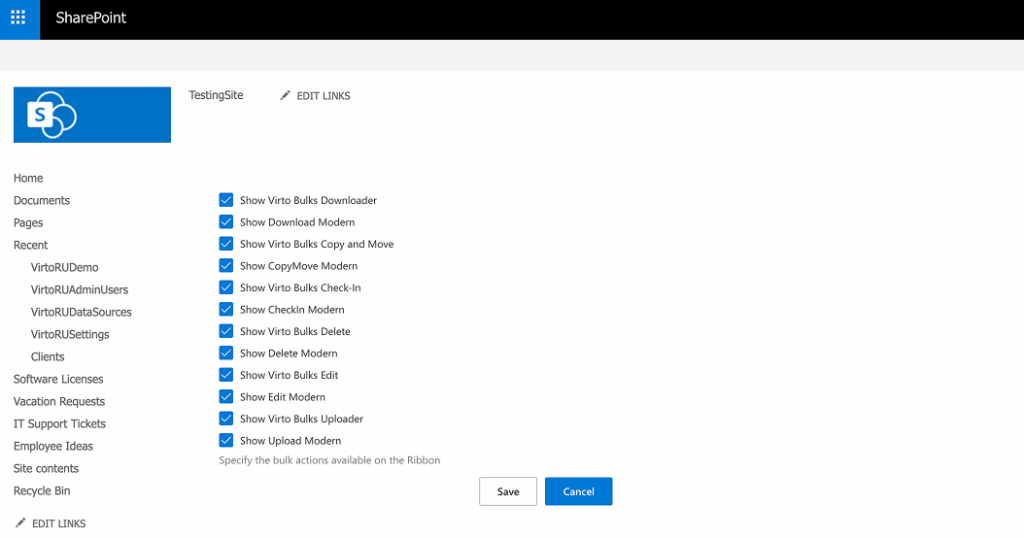Click the Show Upload Modern label
This screenshot has width=1024, height=538.
pos(291,441)
